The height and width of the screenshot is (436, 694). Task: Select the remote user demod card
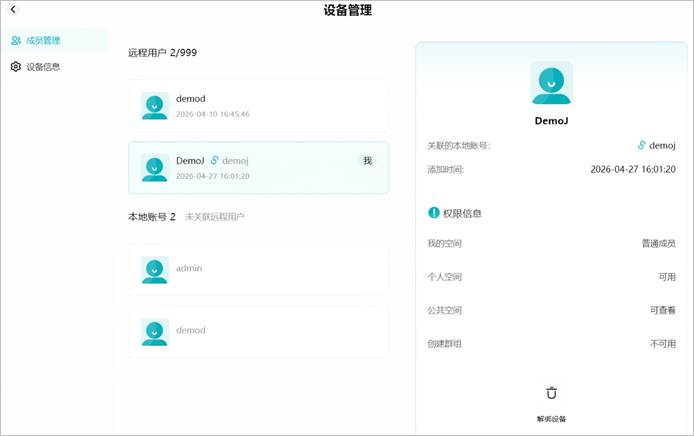coord(258,106)
